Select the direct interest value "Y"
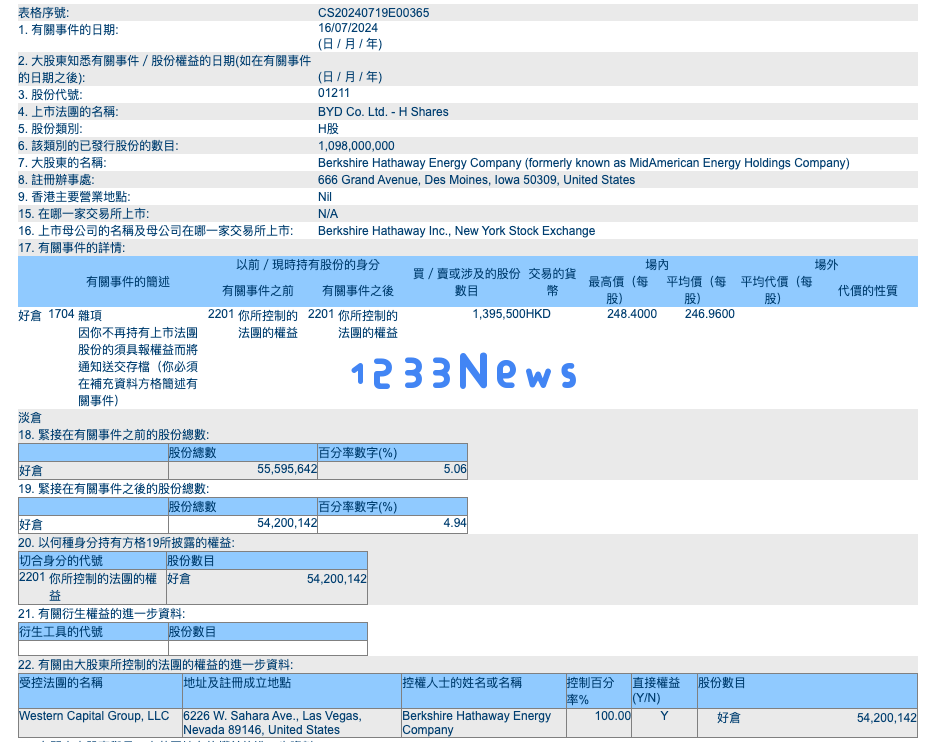This screenshot has height=742, width=926. point(664,716)
